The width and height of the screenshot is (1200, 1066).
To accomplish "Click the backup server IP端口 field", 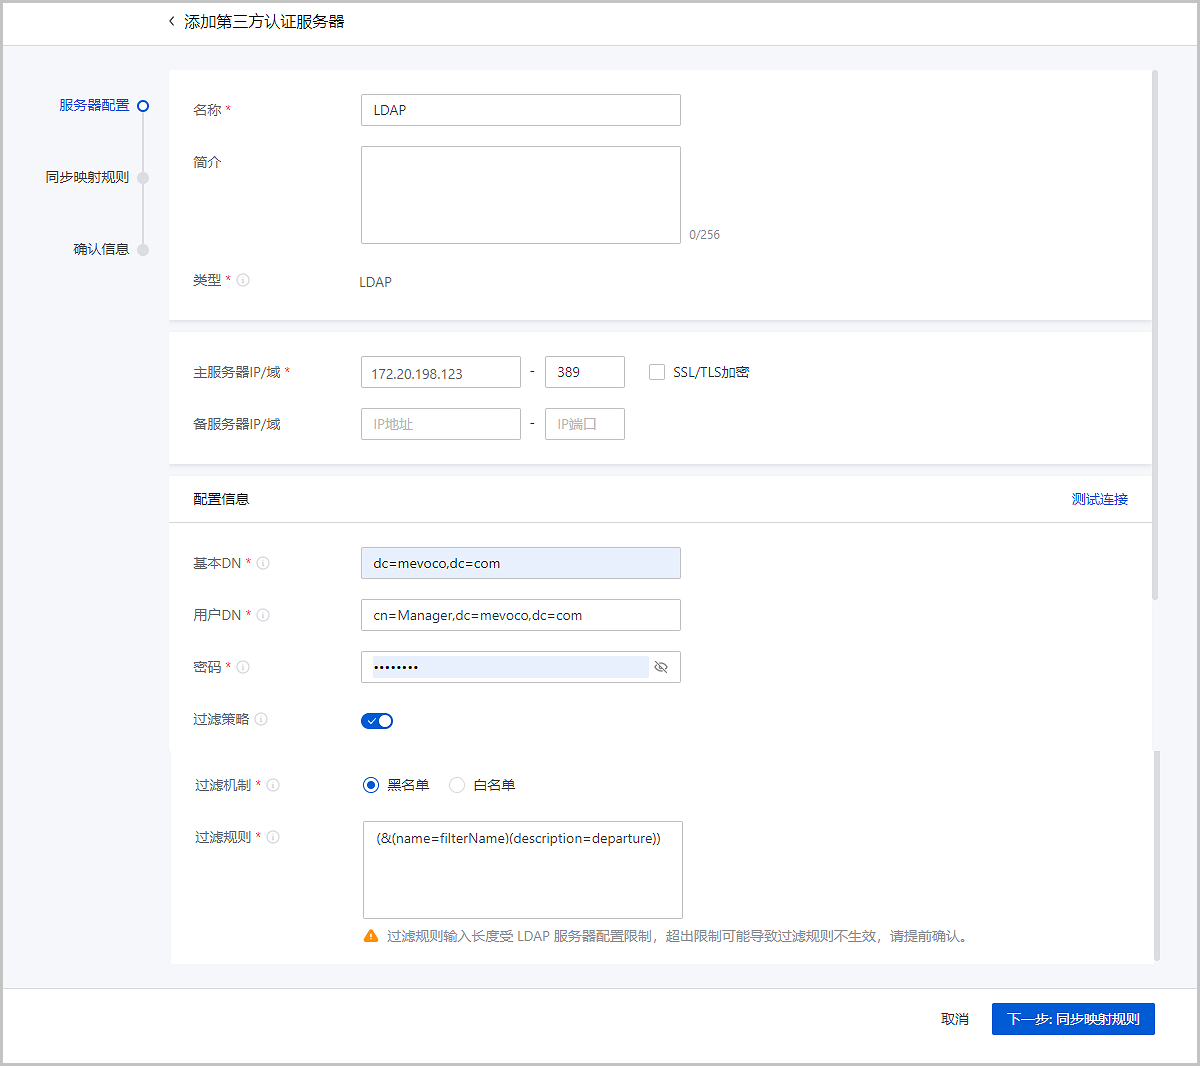I will pos(585,424).
